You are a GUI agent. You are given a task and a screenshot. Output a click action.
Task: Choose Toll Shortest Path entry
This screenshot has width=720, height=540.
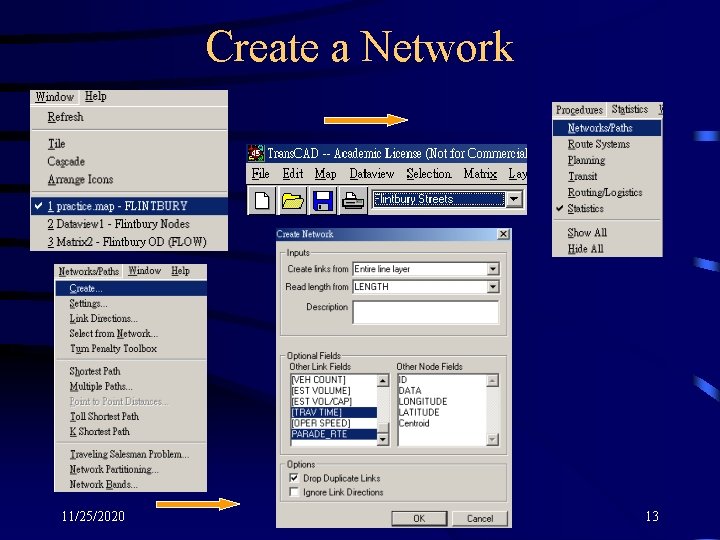pos(131,416)
